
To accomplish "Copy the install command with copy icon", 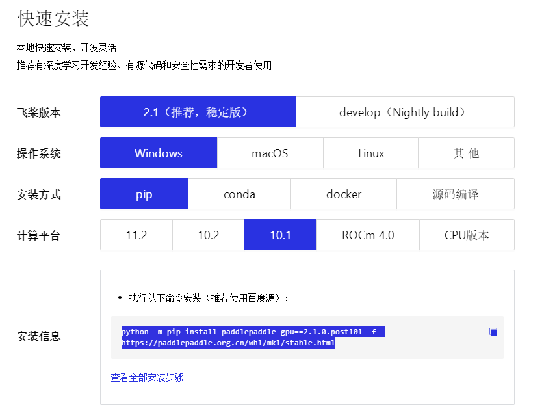I will point(493,332).
